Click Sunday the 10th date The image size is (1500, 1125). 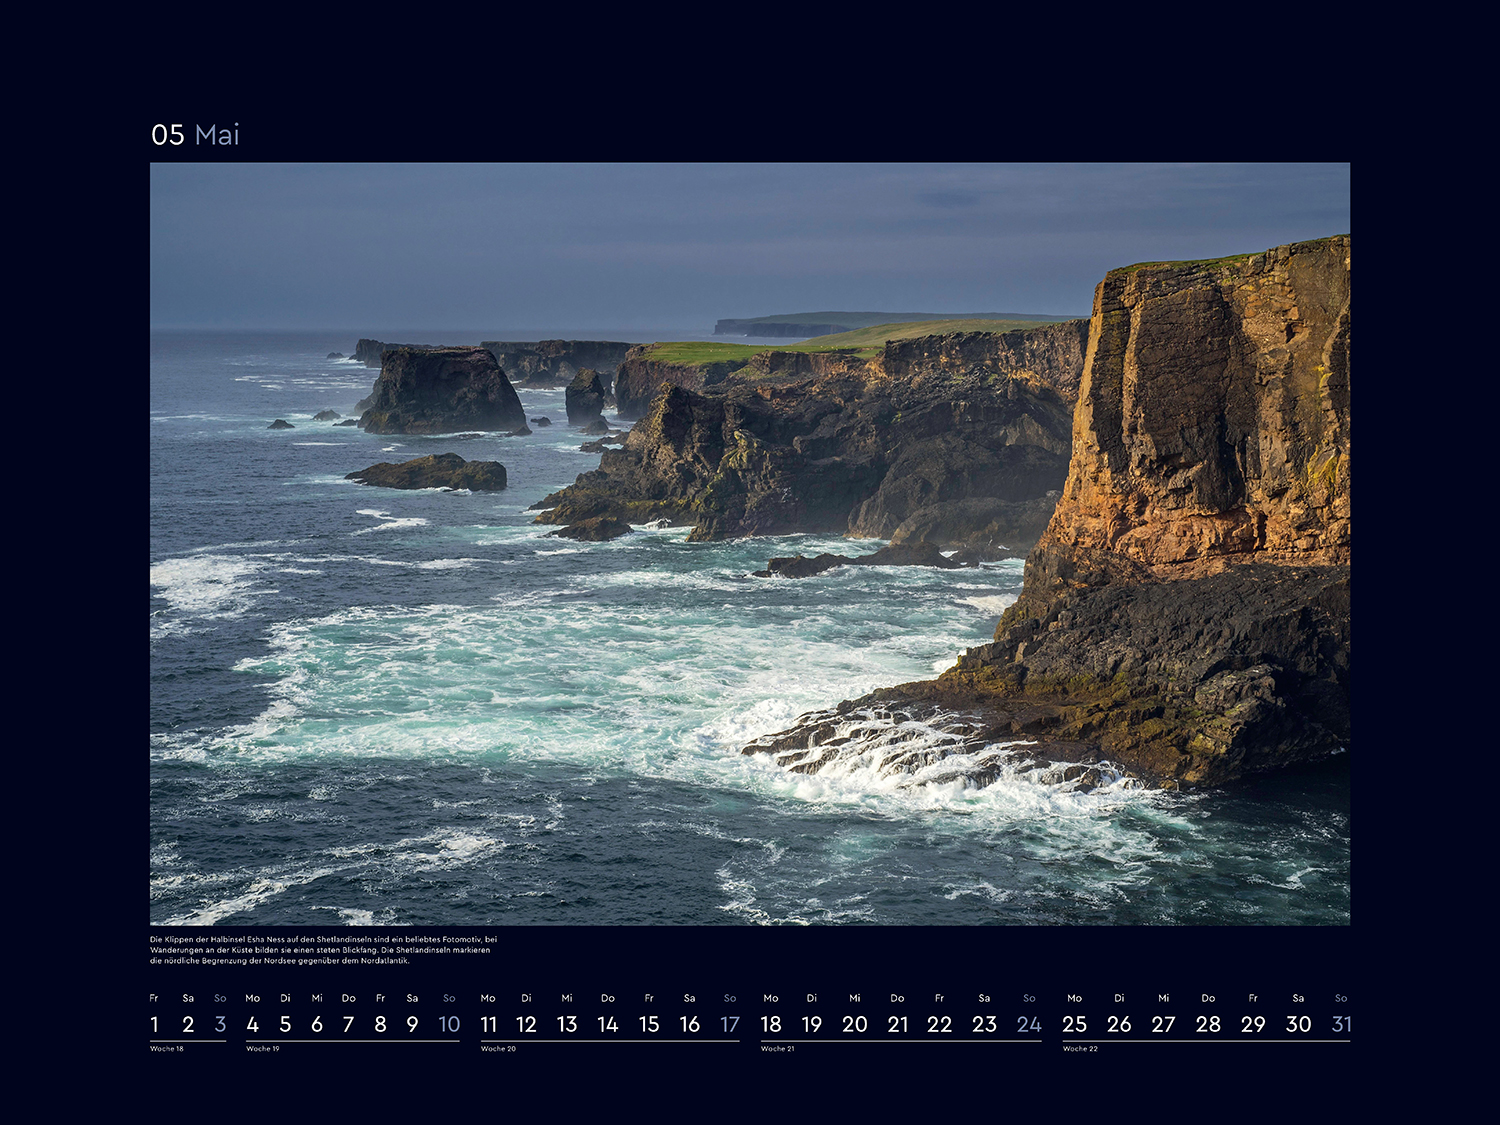pyautogui.click(x=449, y=1024)
